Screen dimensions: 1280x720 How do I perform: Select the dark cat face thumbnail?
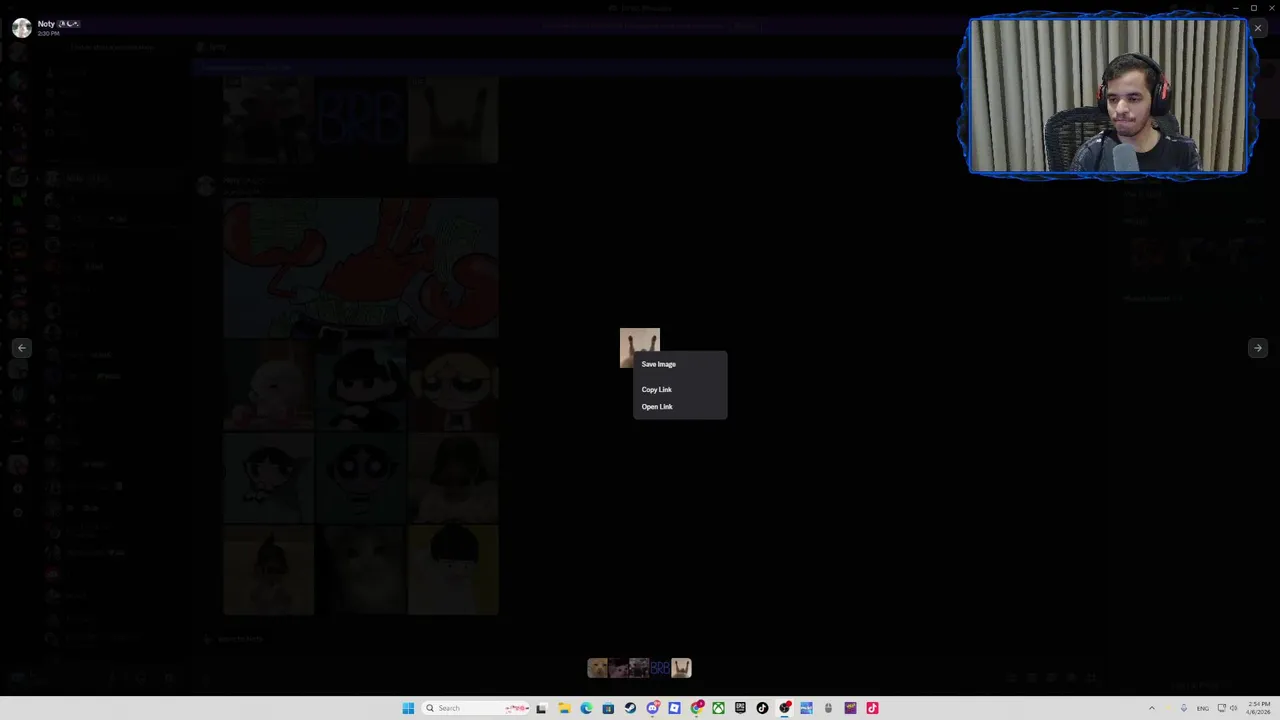(x=618, y=668)
